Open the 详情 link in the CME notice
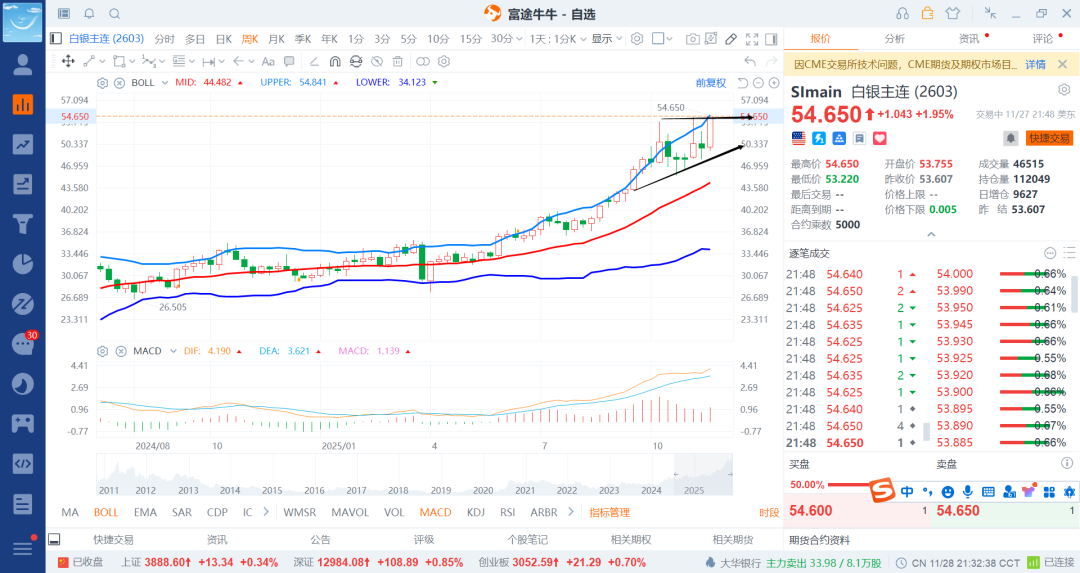 click(x=1035, y=64)
